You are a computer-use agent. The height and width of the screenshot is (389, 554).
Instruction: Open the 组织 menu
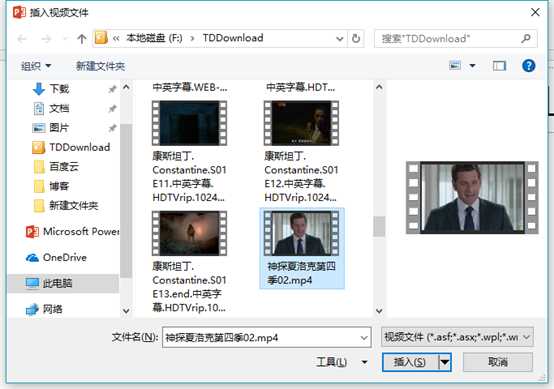(36, 66)
